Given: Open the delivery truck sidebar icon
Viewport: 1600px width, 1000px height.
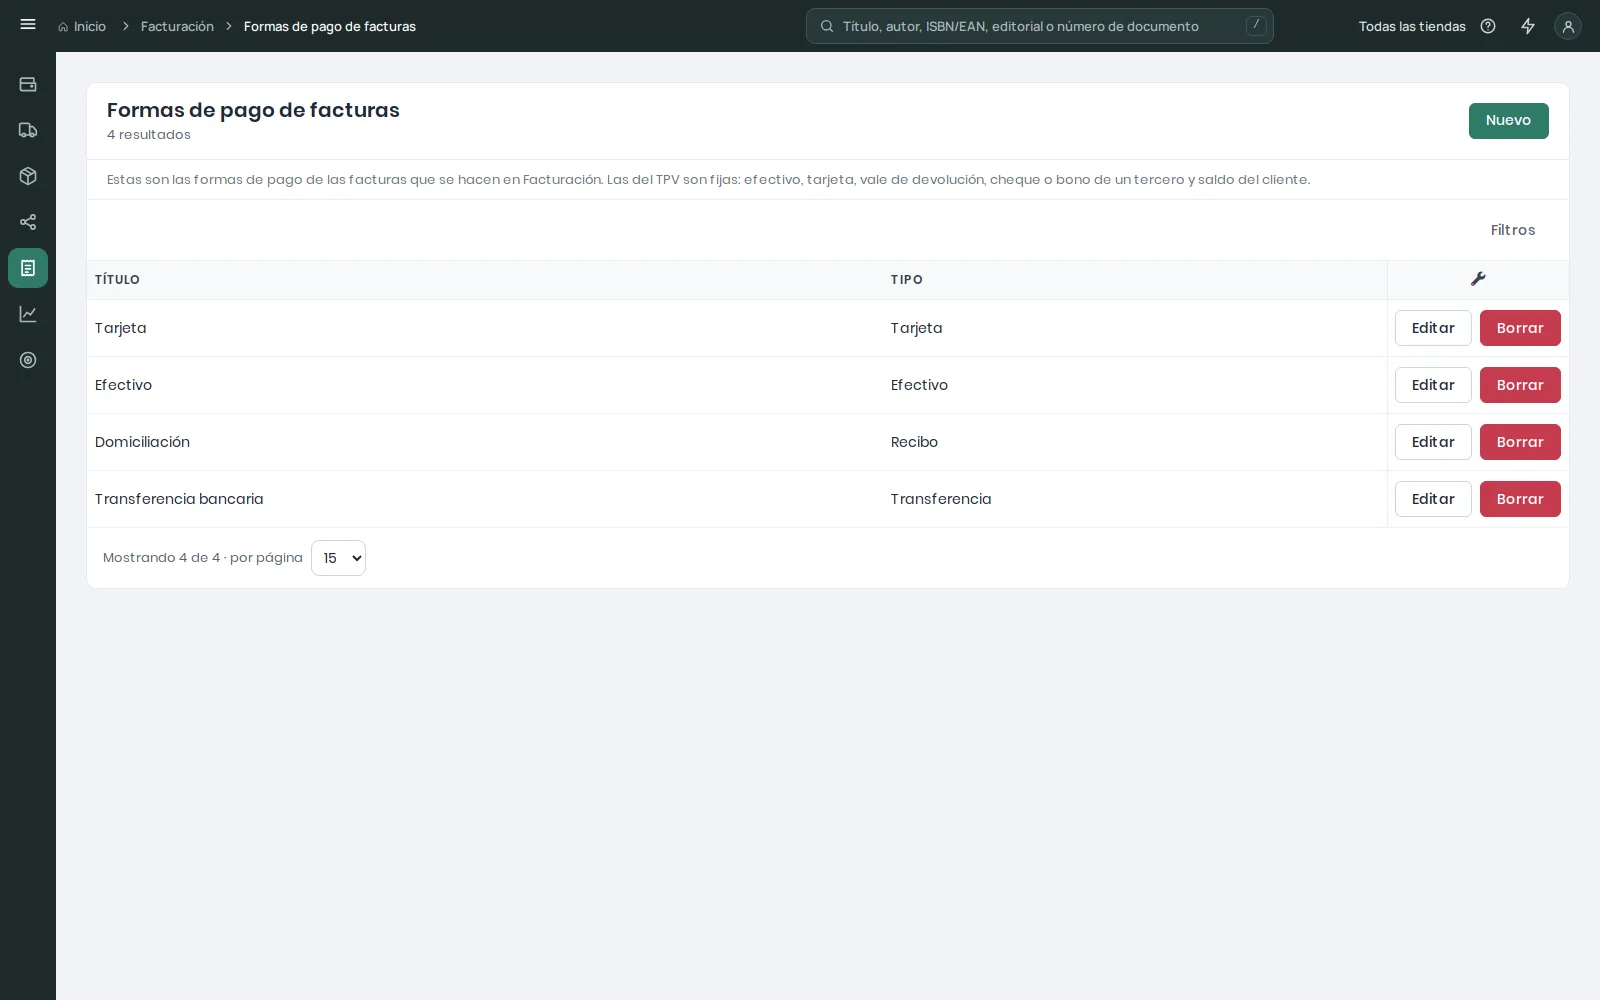Looking at the screenshot, I should [x=28, y=130].
